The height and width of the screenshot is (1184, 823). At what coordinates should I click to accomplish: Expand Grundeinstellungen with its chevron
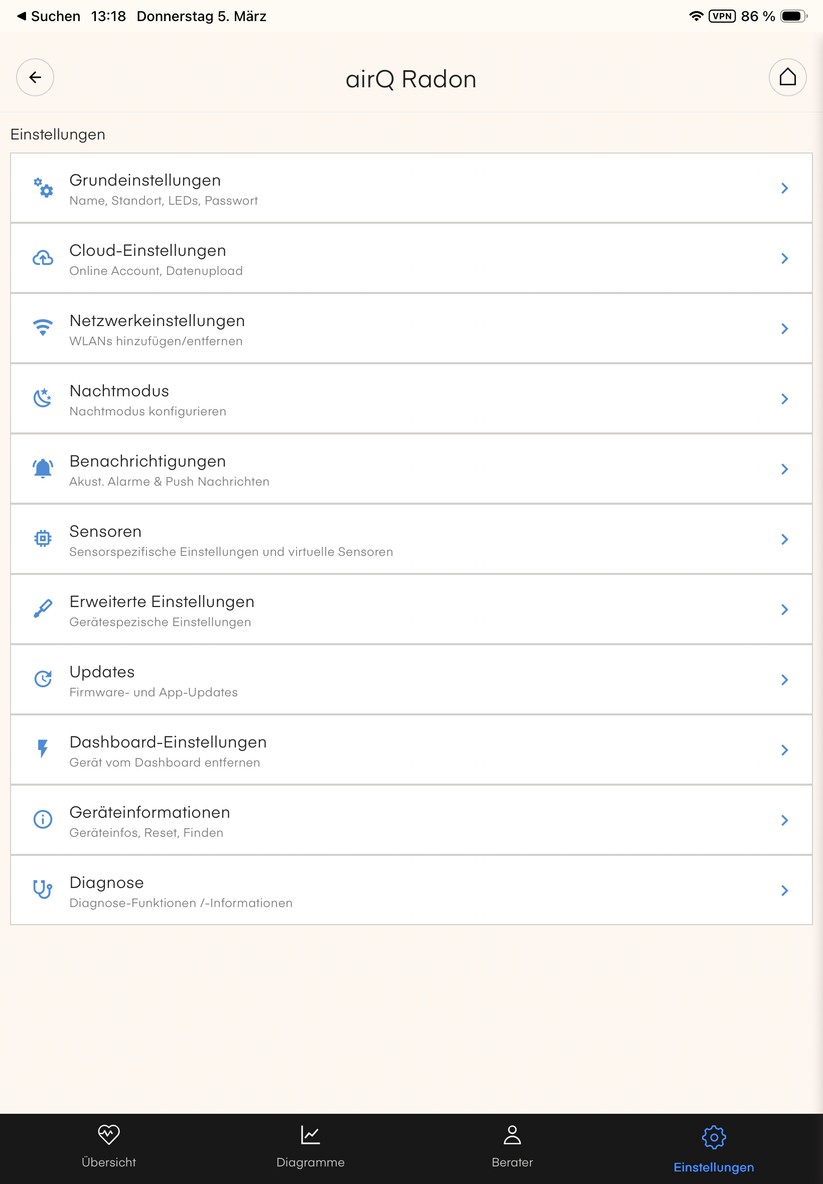pyautogui.click(x=784, y=188)
